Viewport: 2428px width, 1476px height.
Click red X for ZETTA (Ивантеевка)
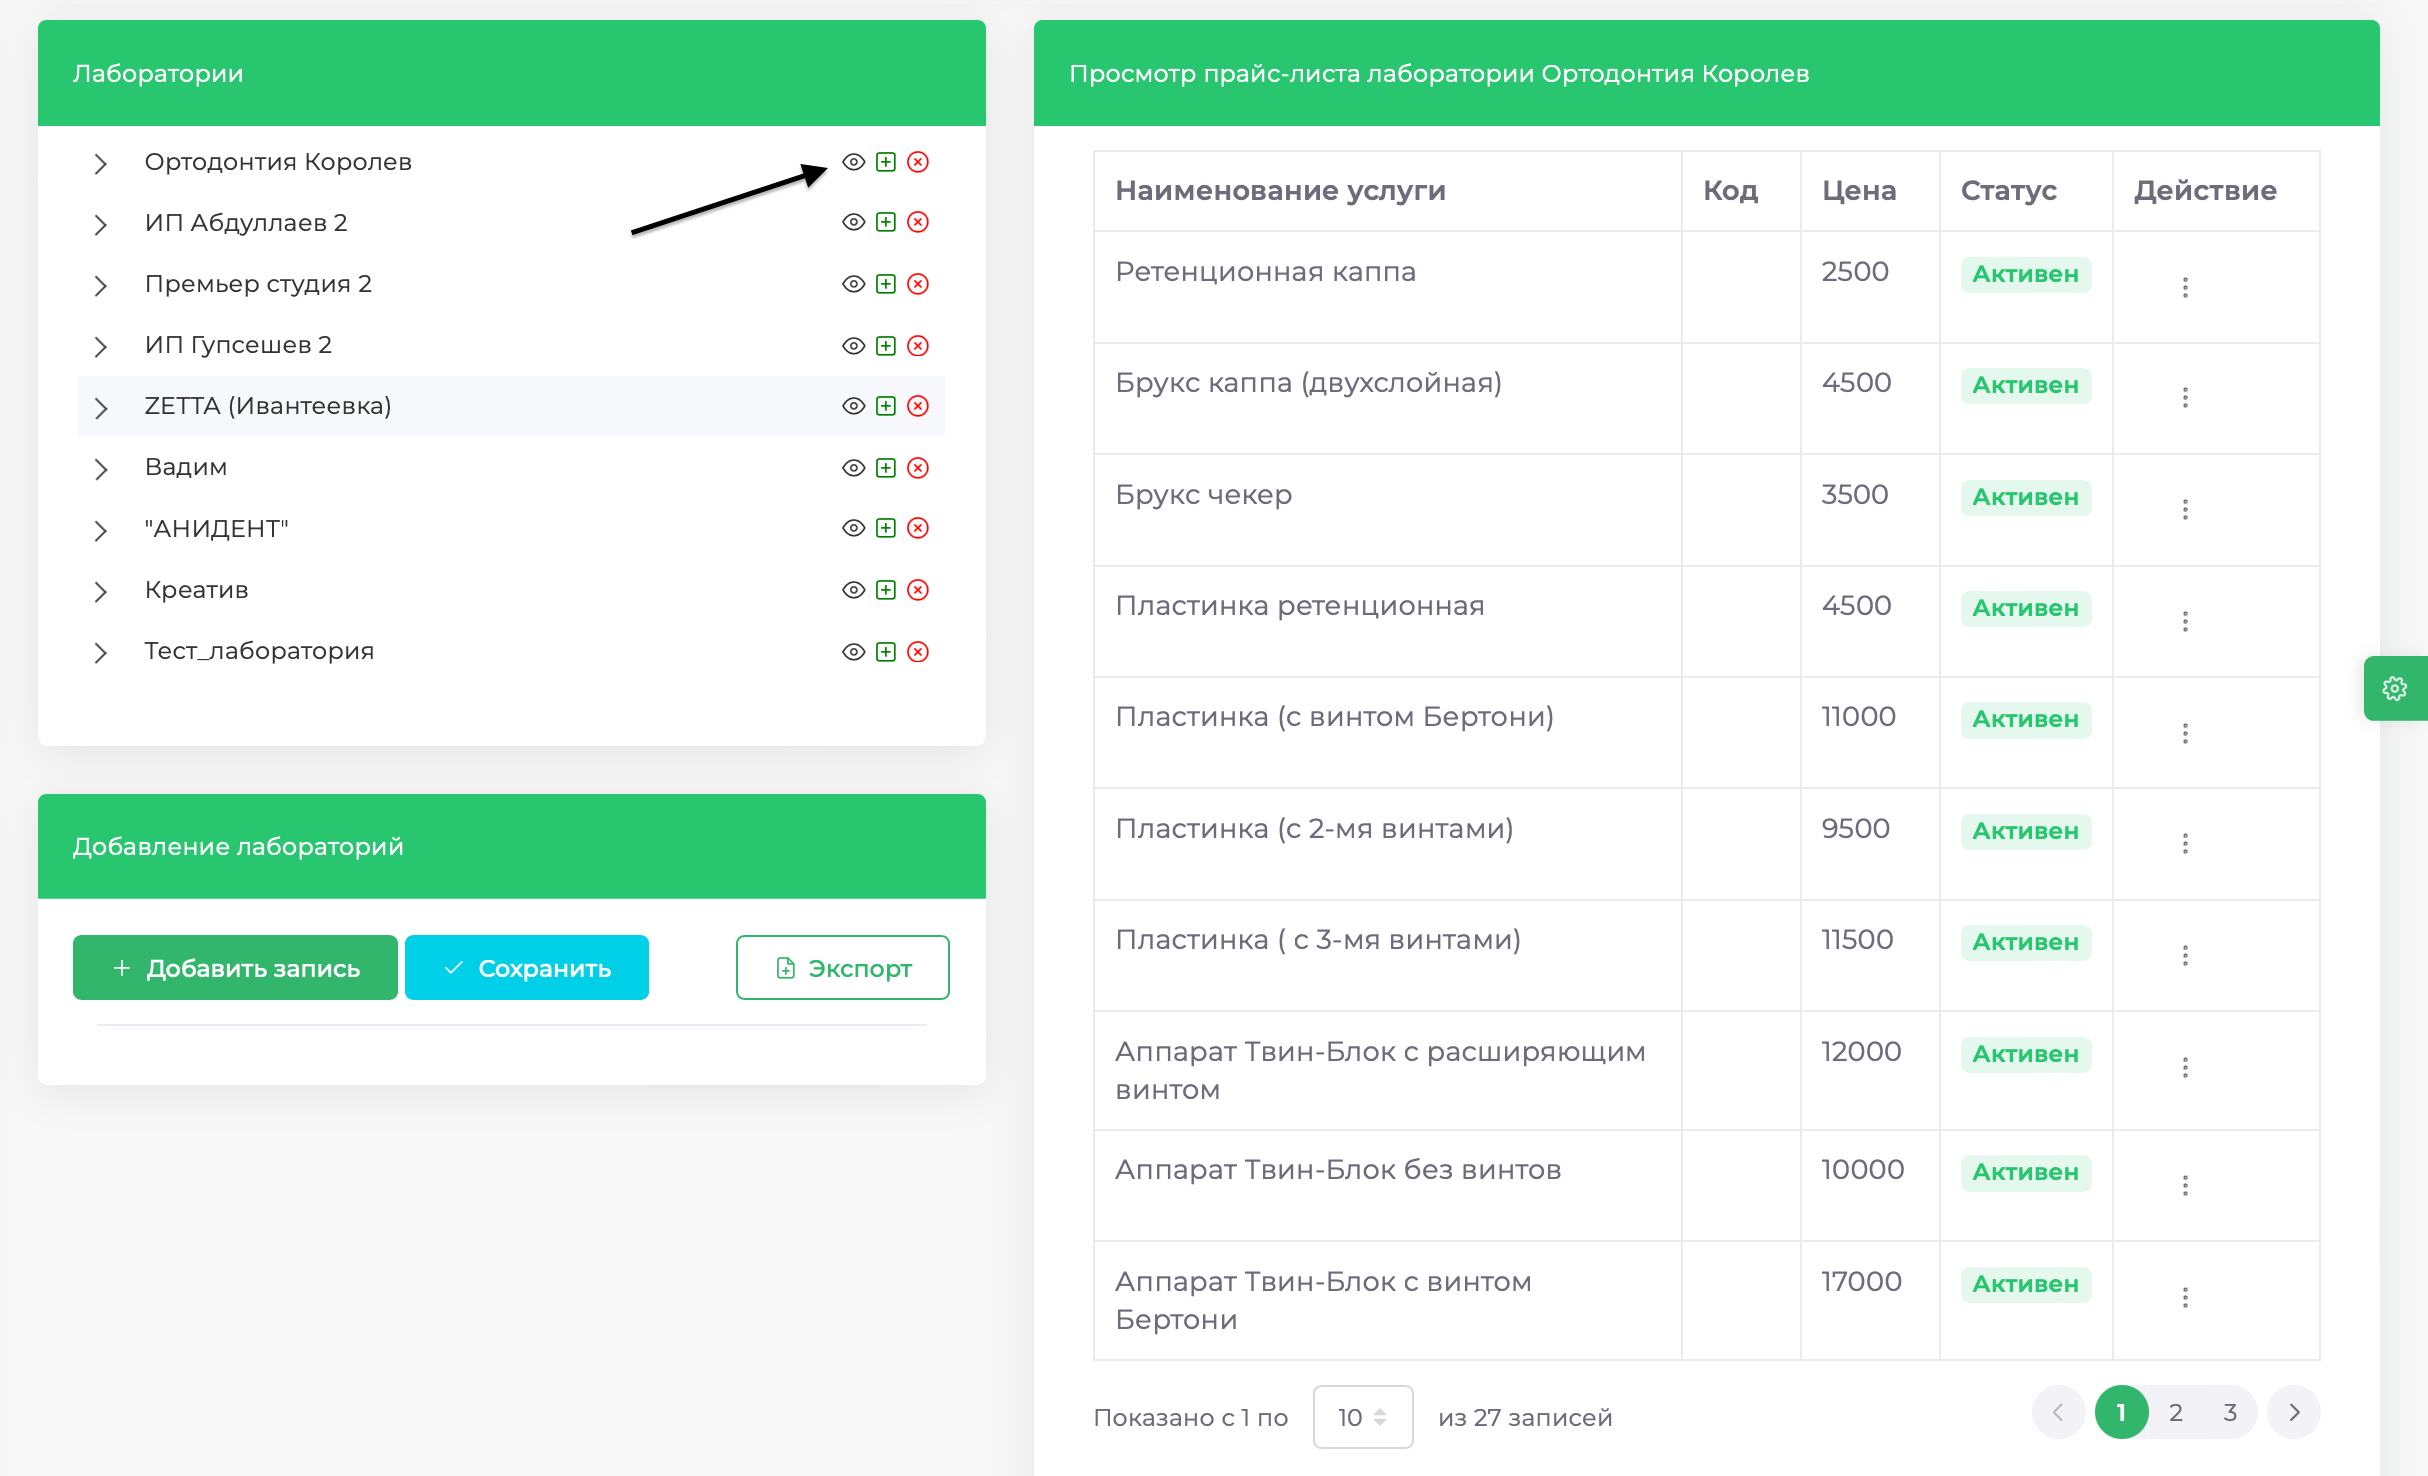(918, 406)
